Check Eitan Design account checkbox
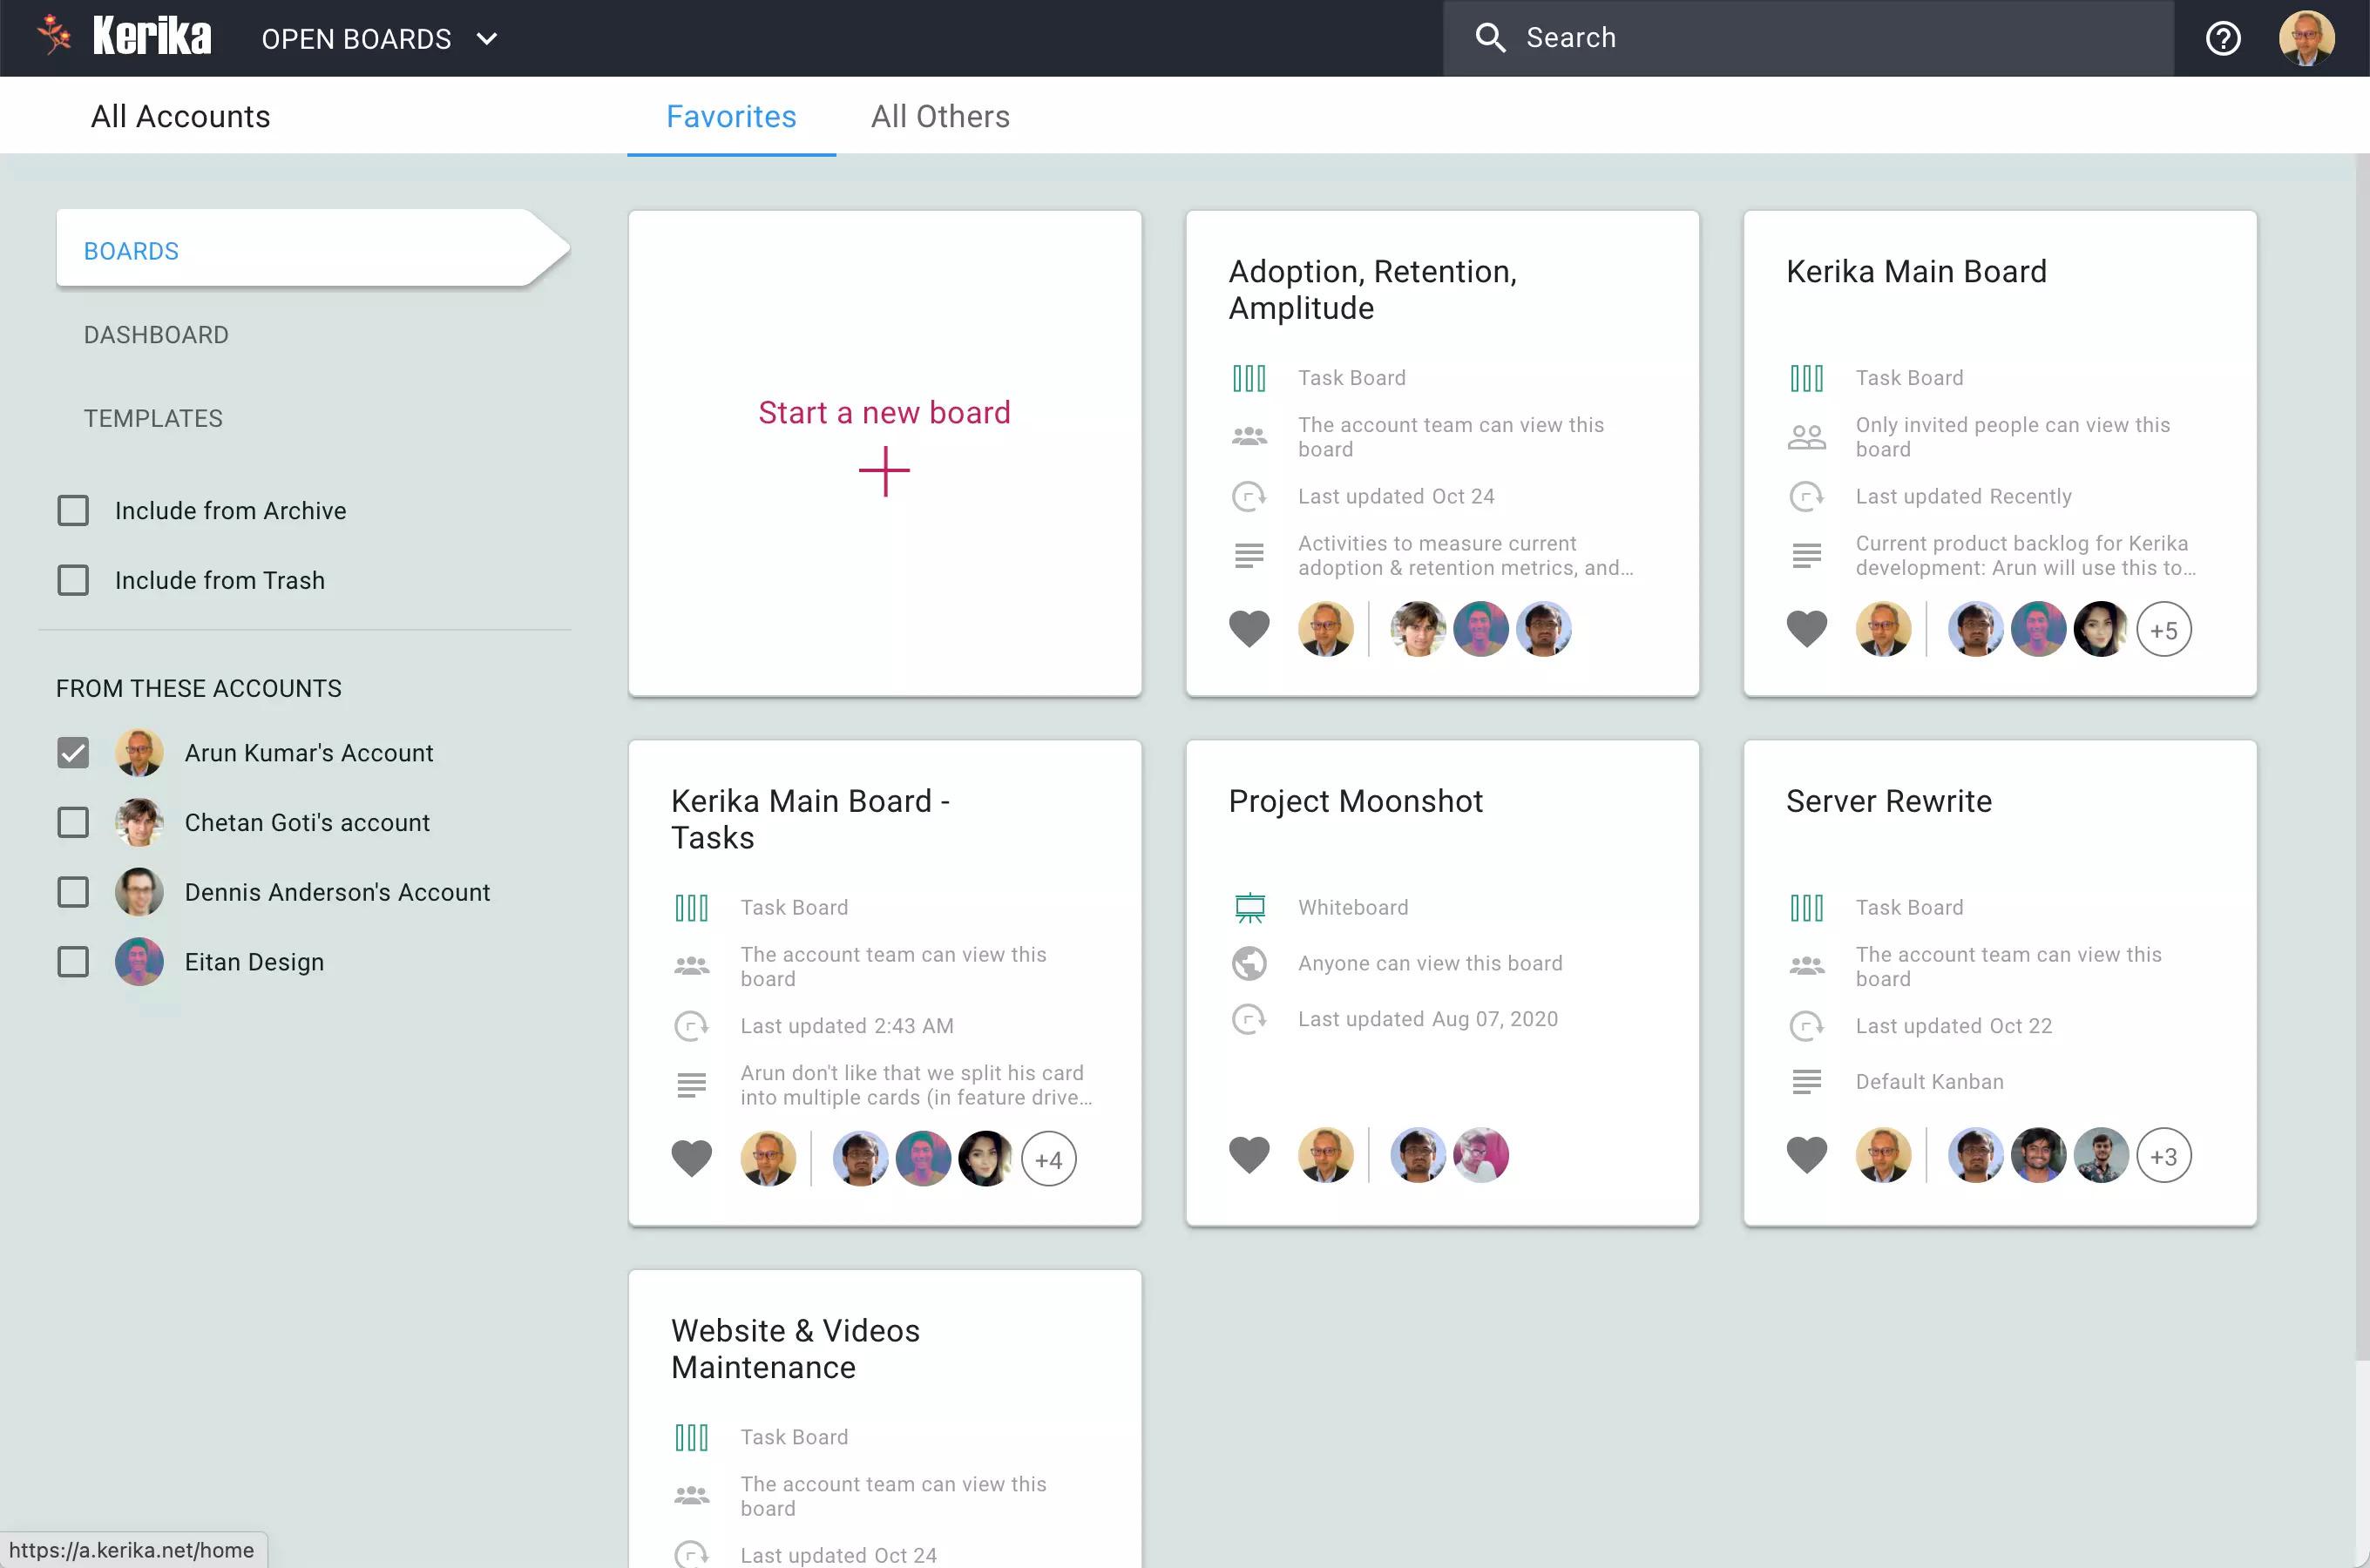Screen dimensions: 2370x1568 [x=73, y=962]
